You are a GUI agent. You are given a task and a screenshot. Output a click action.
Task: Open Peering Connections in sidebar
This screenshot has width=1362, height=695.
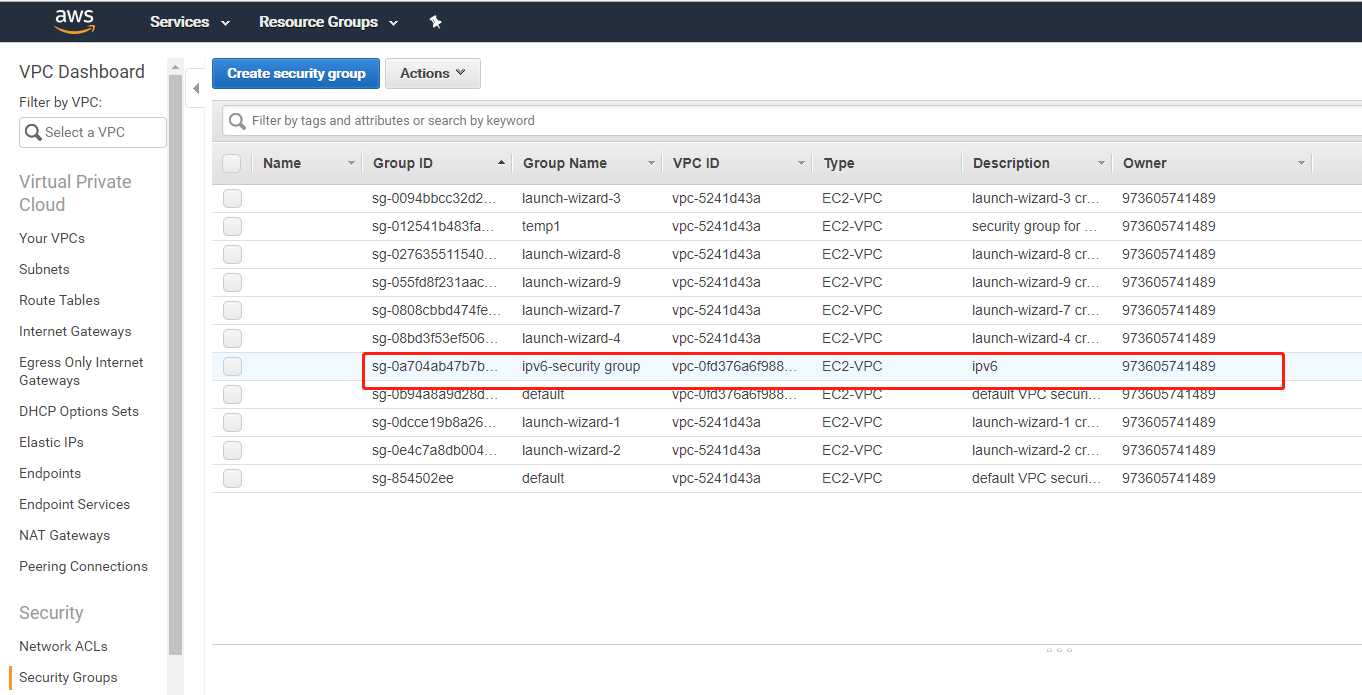(83, 566)
